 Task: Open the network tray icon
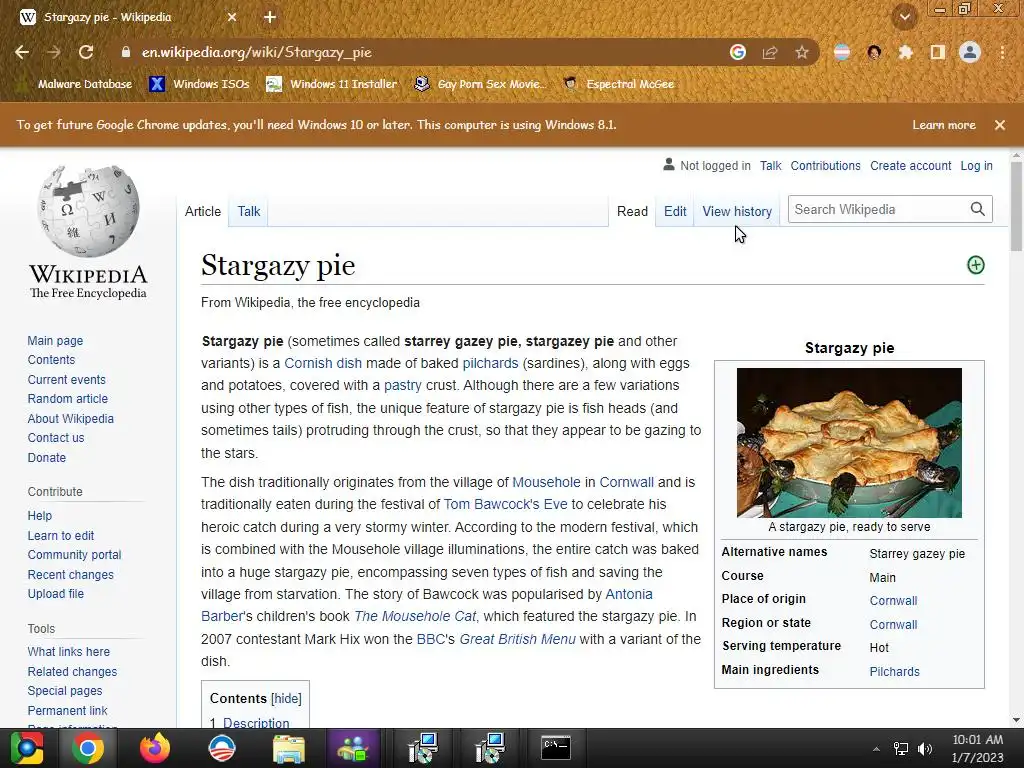pos(901,749)
